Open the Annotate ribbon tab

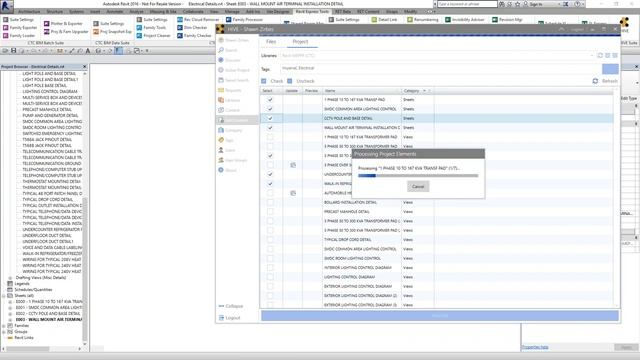pos(115,11)
